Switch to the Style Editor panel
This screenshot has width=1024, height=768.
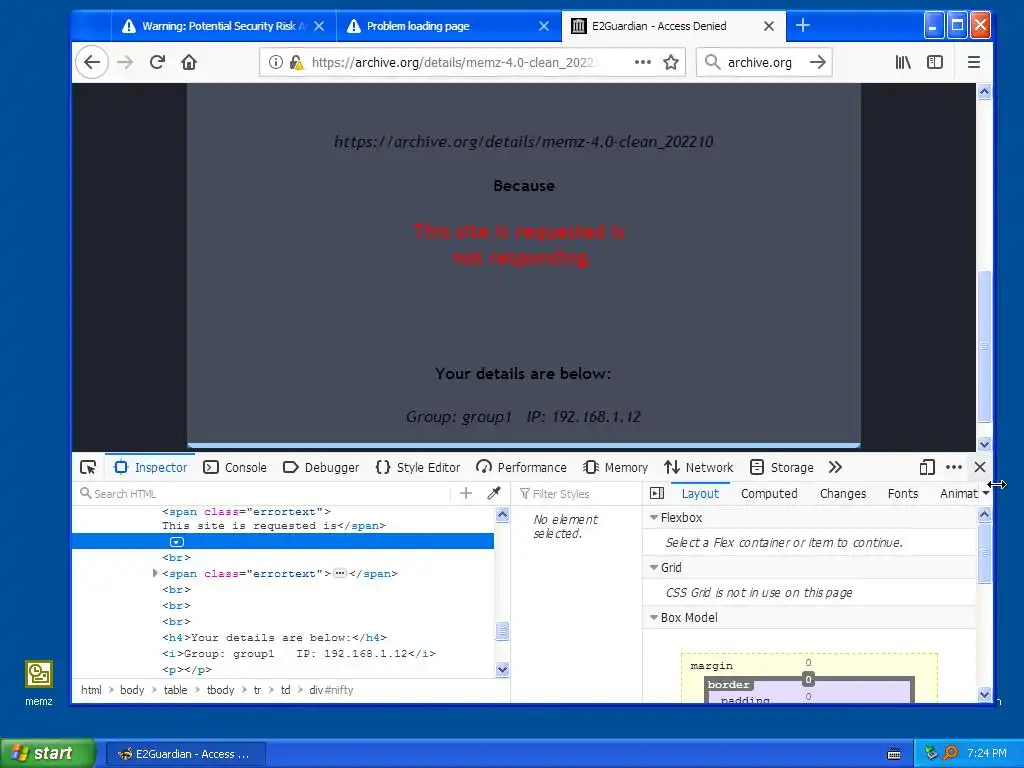point(418,468)
